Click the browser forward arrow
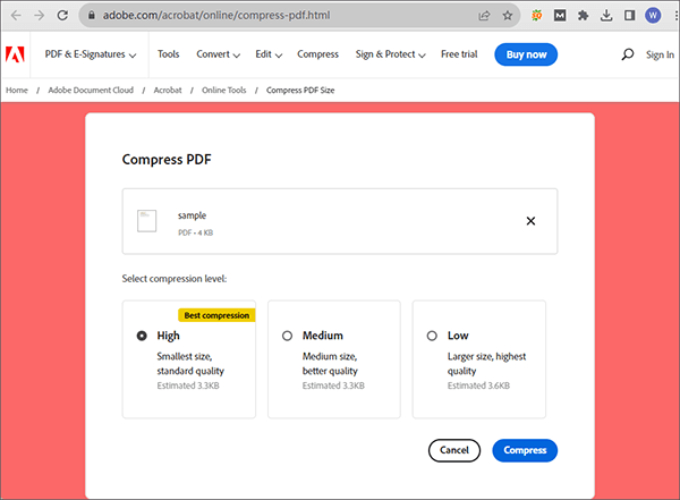The width and height of the screenshot is (680, 500). pyautogui.click(x=39, y=16)
